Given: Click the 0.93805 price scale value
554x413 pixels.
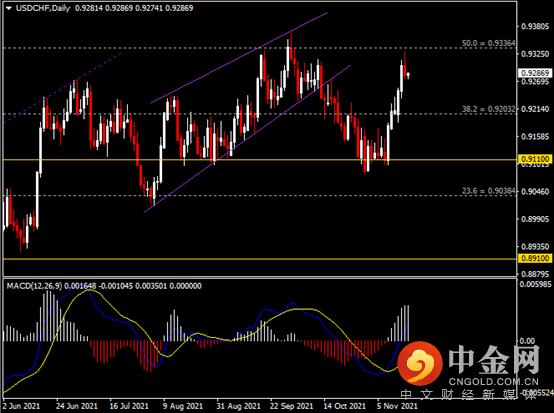Looking at the screenshot, I should (535, 26).
